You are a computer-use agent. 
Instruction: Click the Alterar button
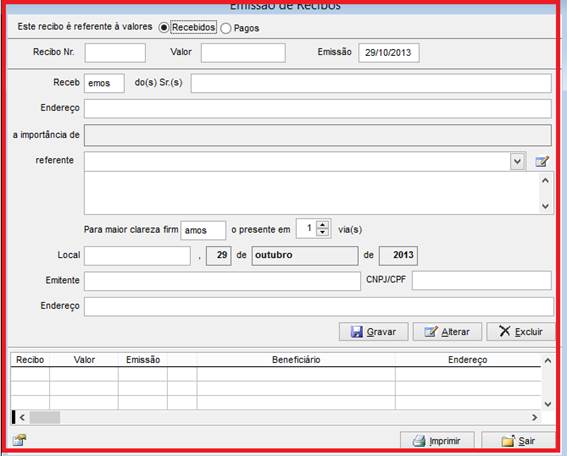[x=447, y=332]
